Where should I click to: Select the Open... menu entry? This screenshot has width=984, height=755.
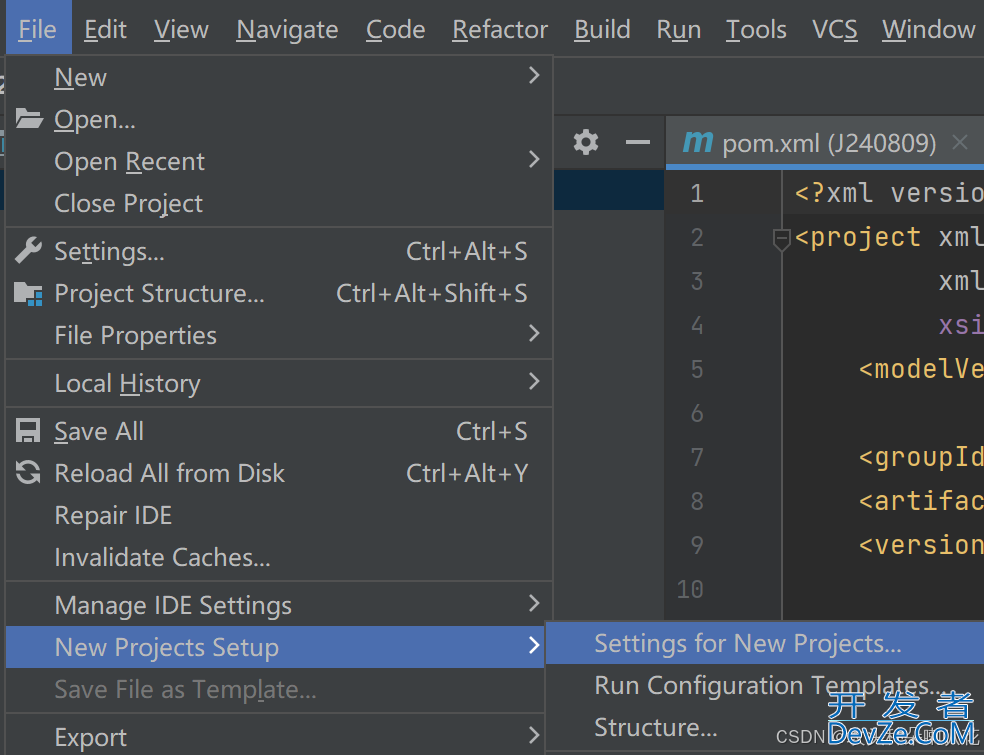coord(279,119)
